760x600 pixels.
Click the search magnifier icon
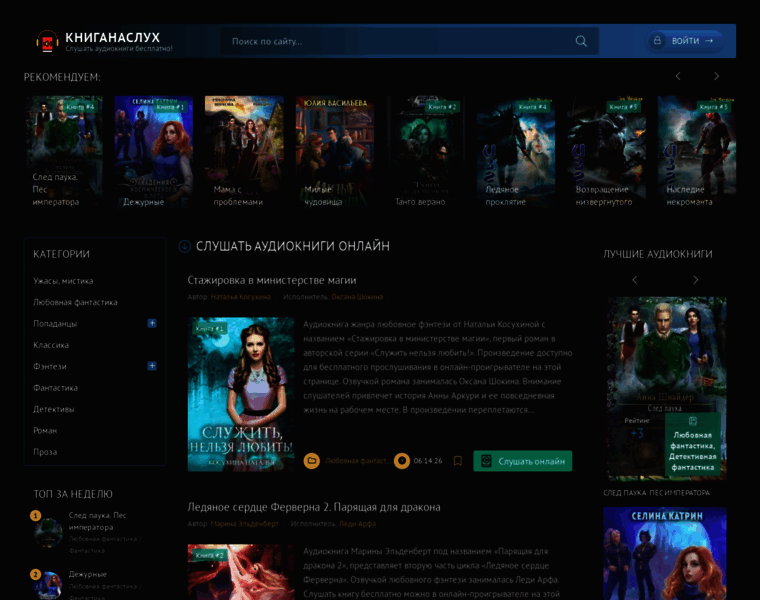click(581, 41)
